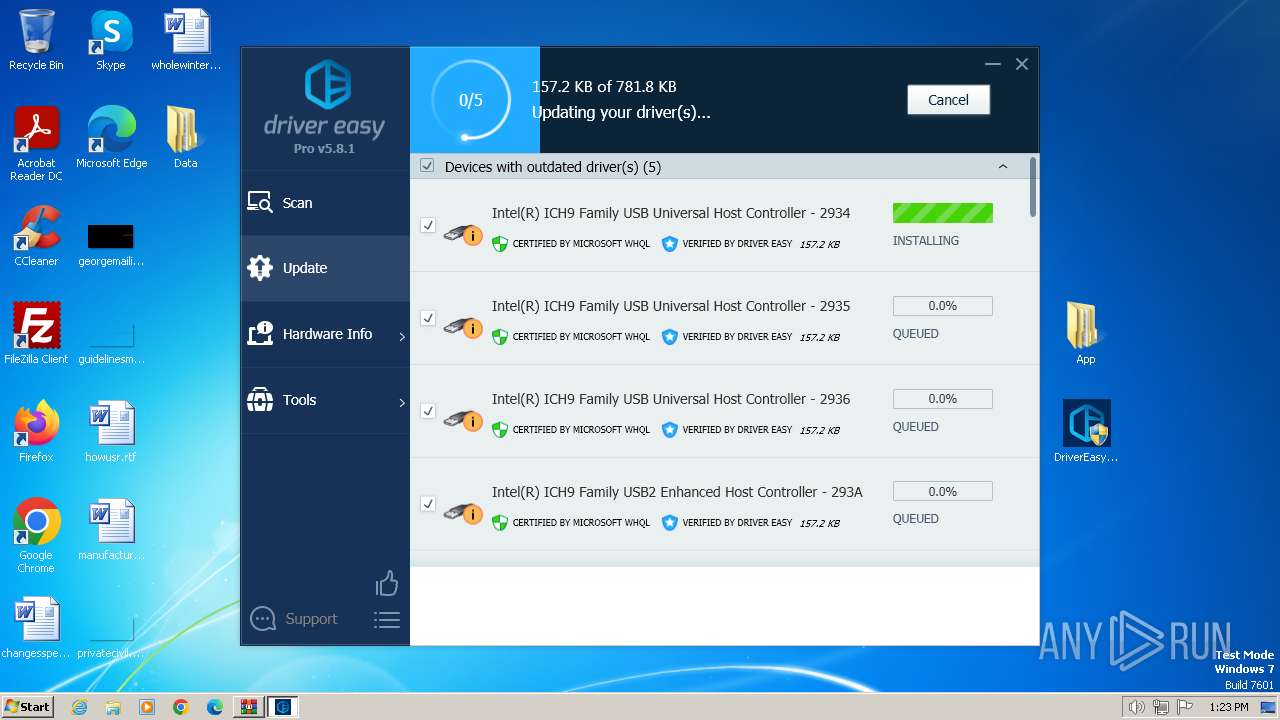Click the USB device icon for controller 2936
Viewport: 1280px width, 720px height.
coord(463,420)
